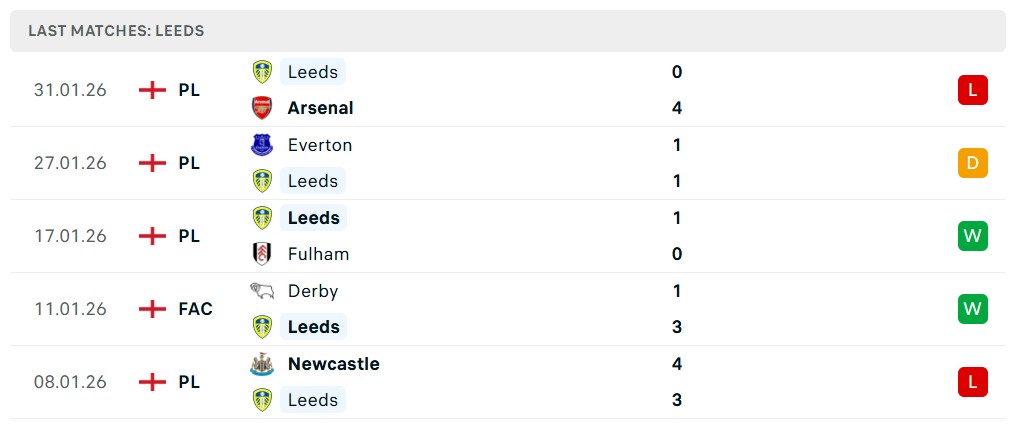Click the Everton club crest icon

262,145
